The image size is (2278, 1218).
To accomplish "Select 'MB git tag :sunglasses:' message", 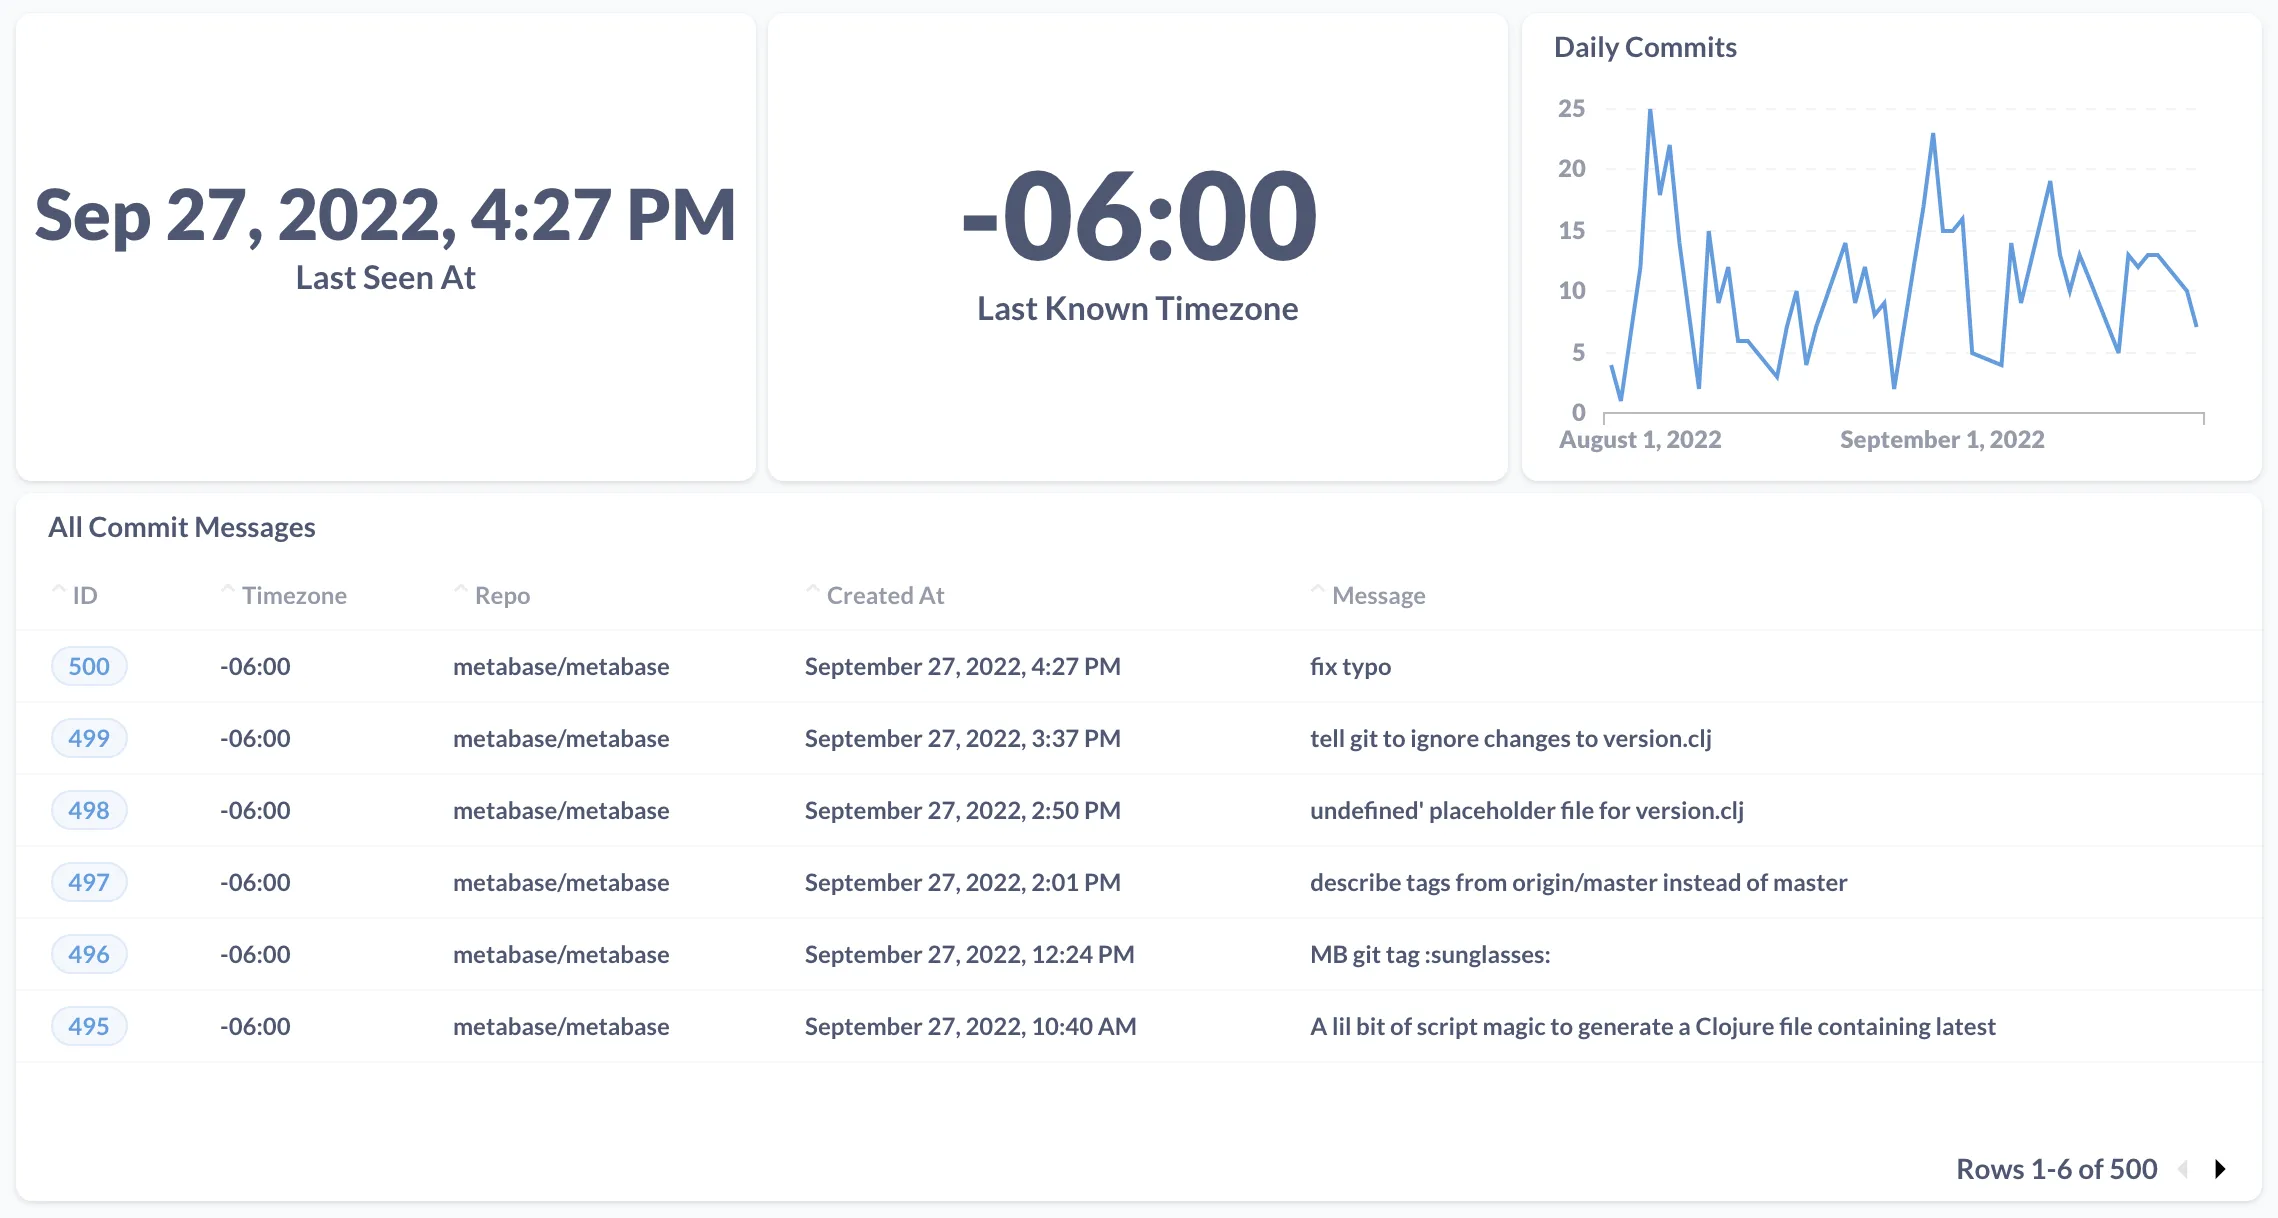I will [1430, 954].
